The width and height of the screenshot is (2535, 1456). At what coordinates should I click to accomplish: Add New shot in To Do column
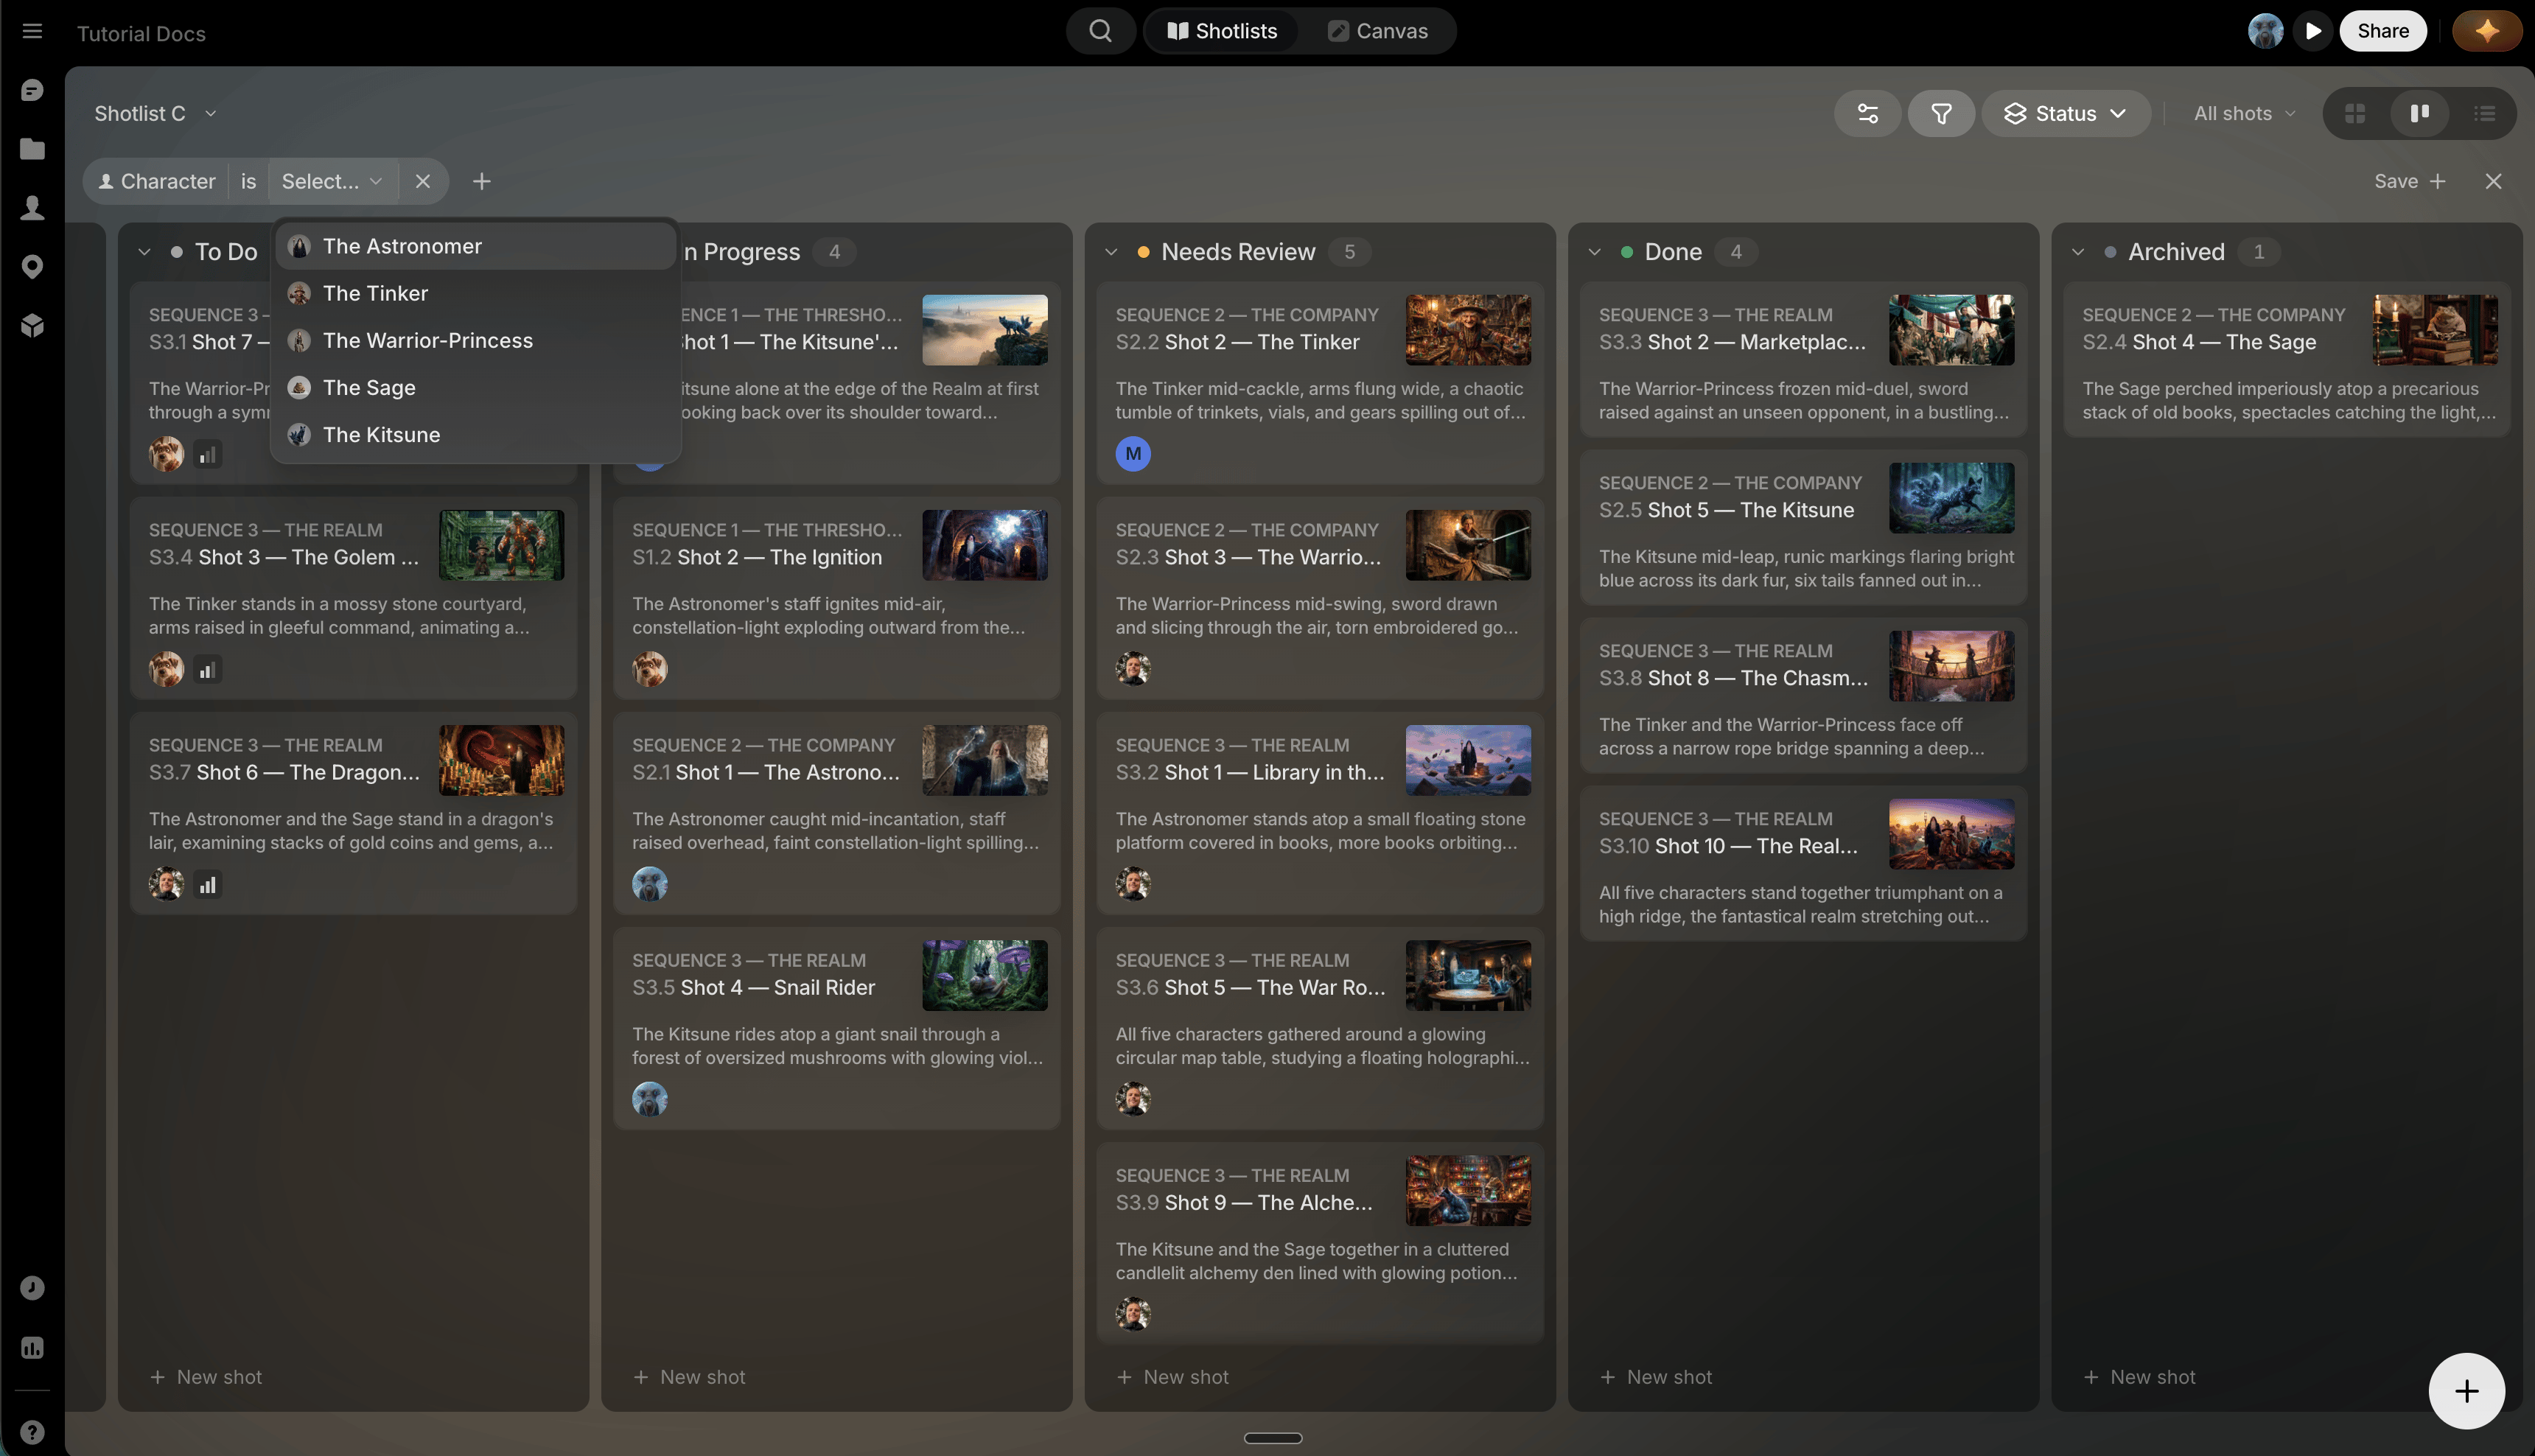click(206, 1378)
